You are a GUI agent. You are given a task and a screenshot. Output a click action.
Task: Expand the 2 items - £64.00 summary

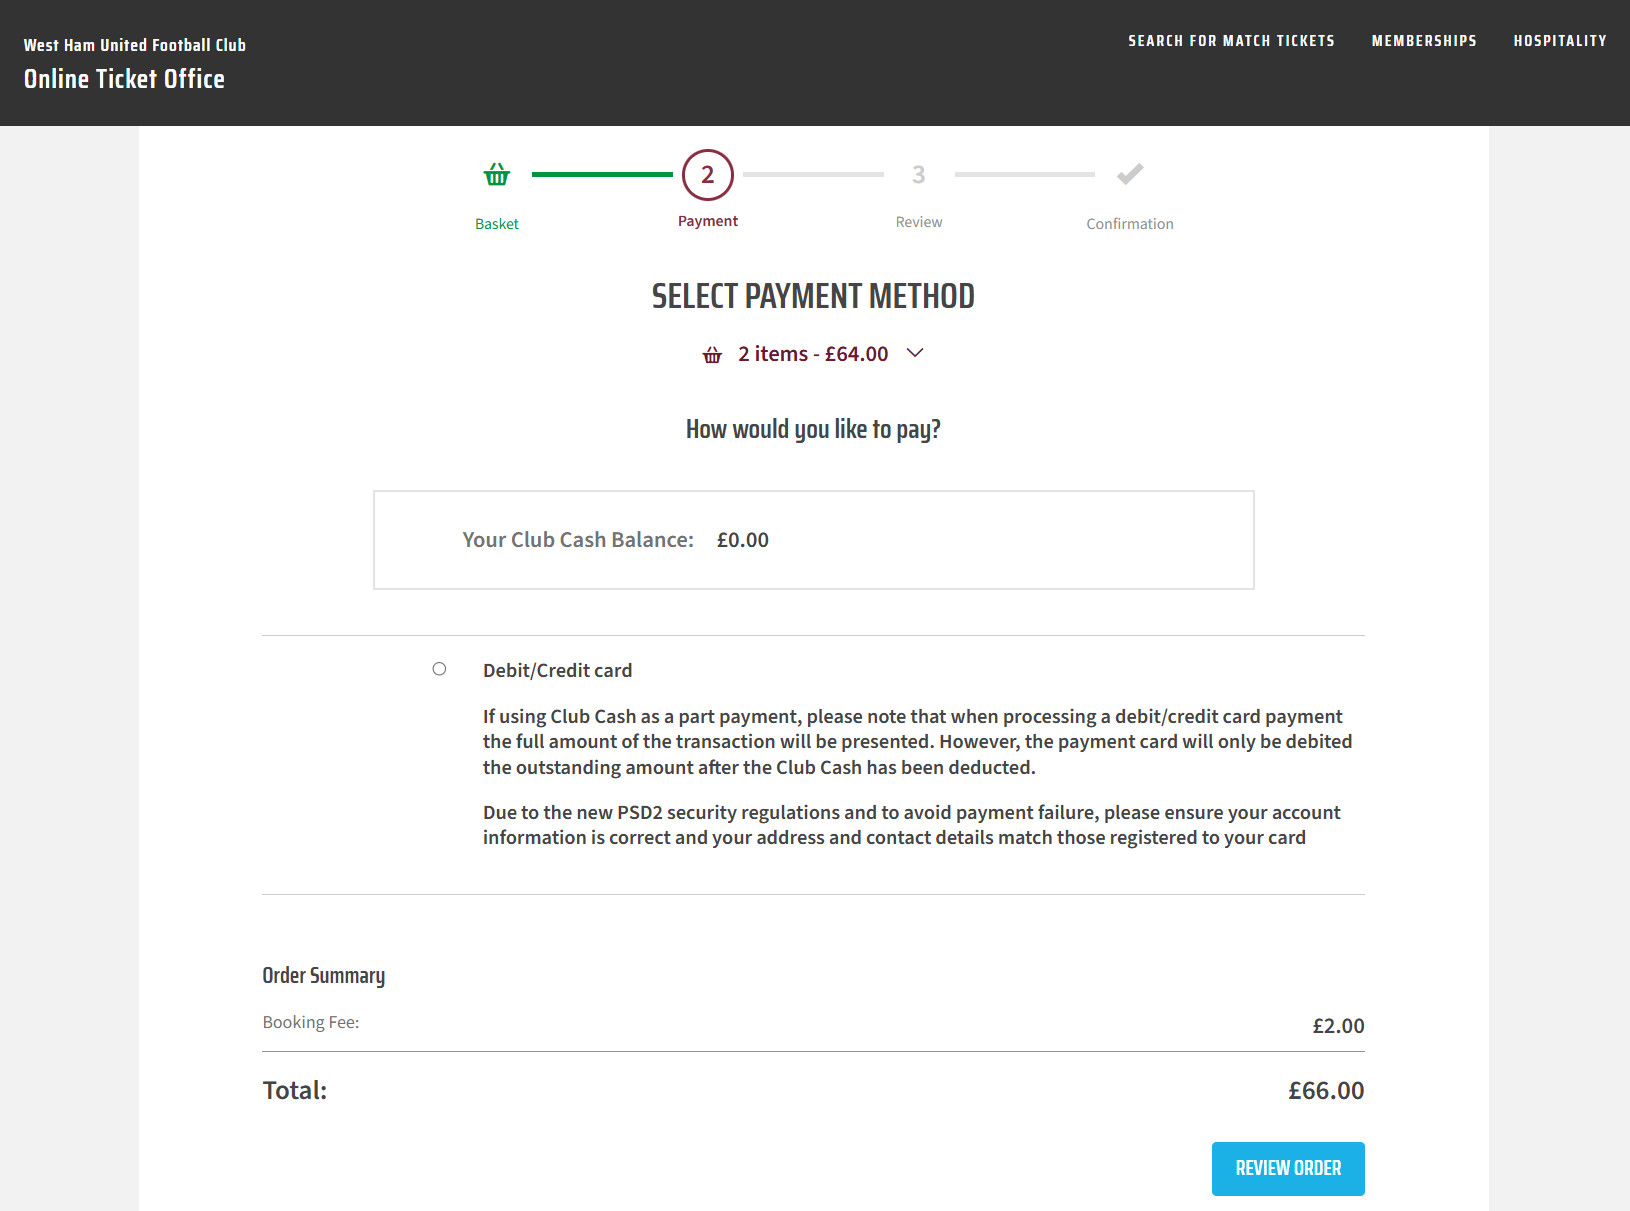coord(813,354)
